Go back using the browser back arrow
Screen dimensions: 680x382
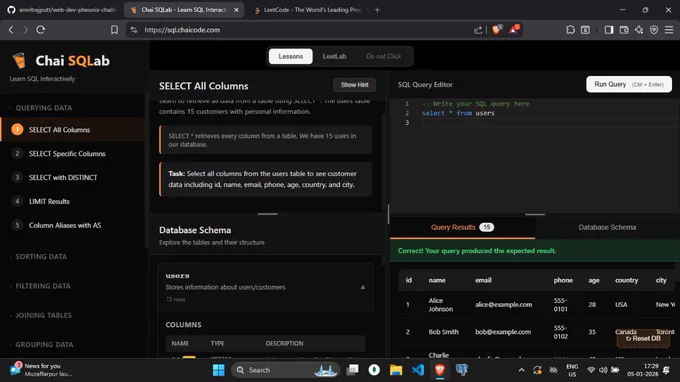coord(11,29)
